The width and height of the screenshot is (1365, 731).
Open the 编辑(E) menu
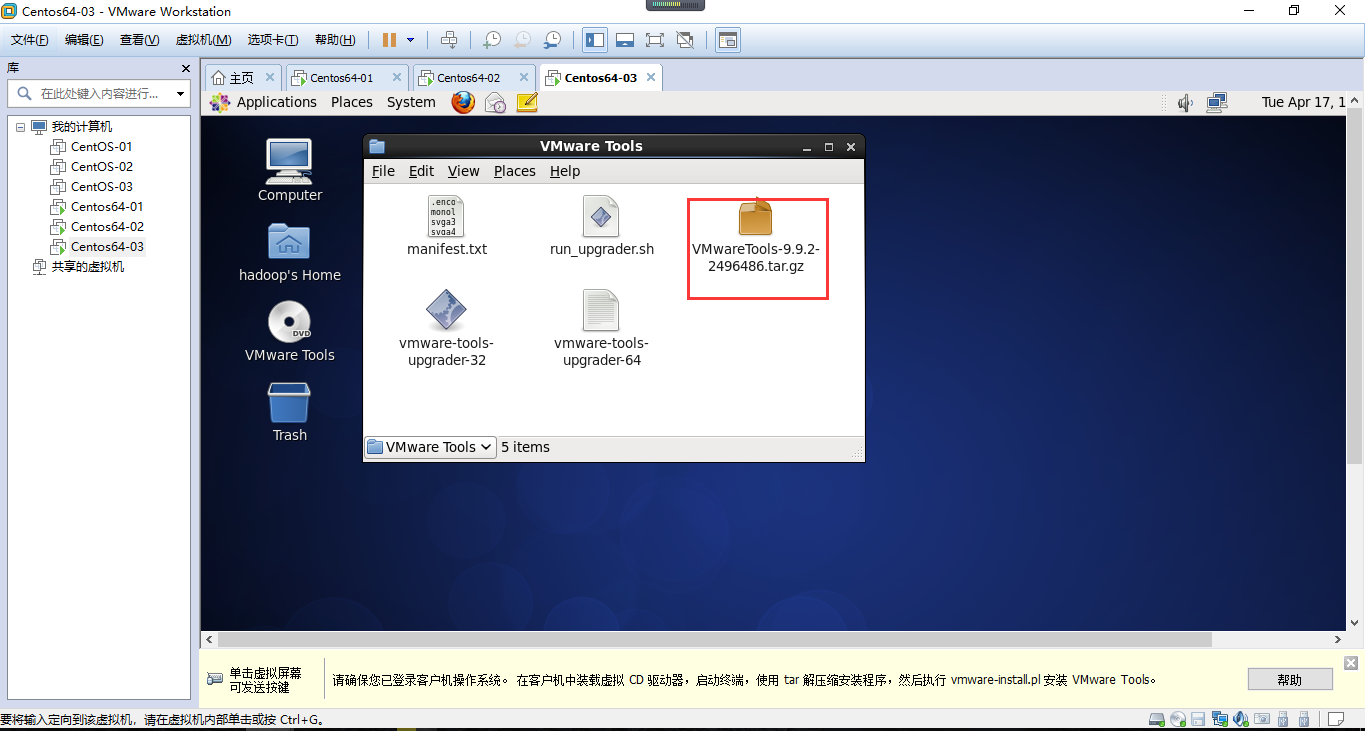[x=84, y=40]
